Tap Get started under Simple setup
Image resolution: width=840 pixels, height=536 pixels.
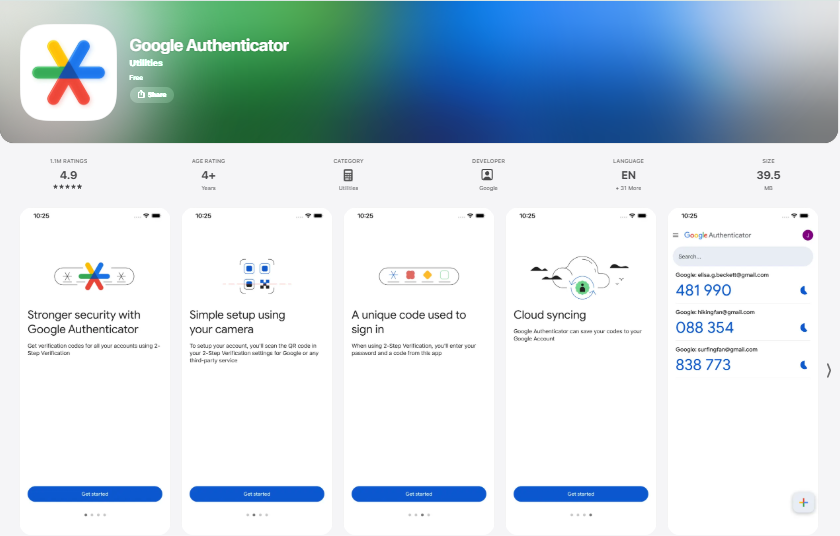tap(257, 494)
